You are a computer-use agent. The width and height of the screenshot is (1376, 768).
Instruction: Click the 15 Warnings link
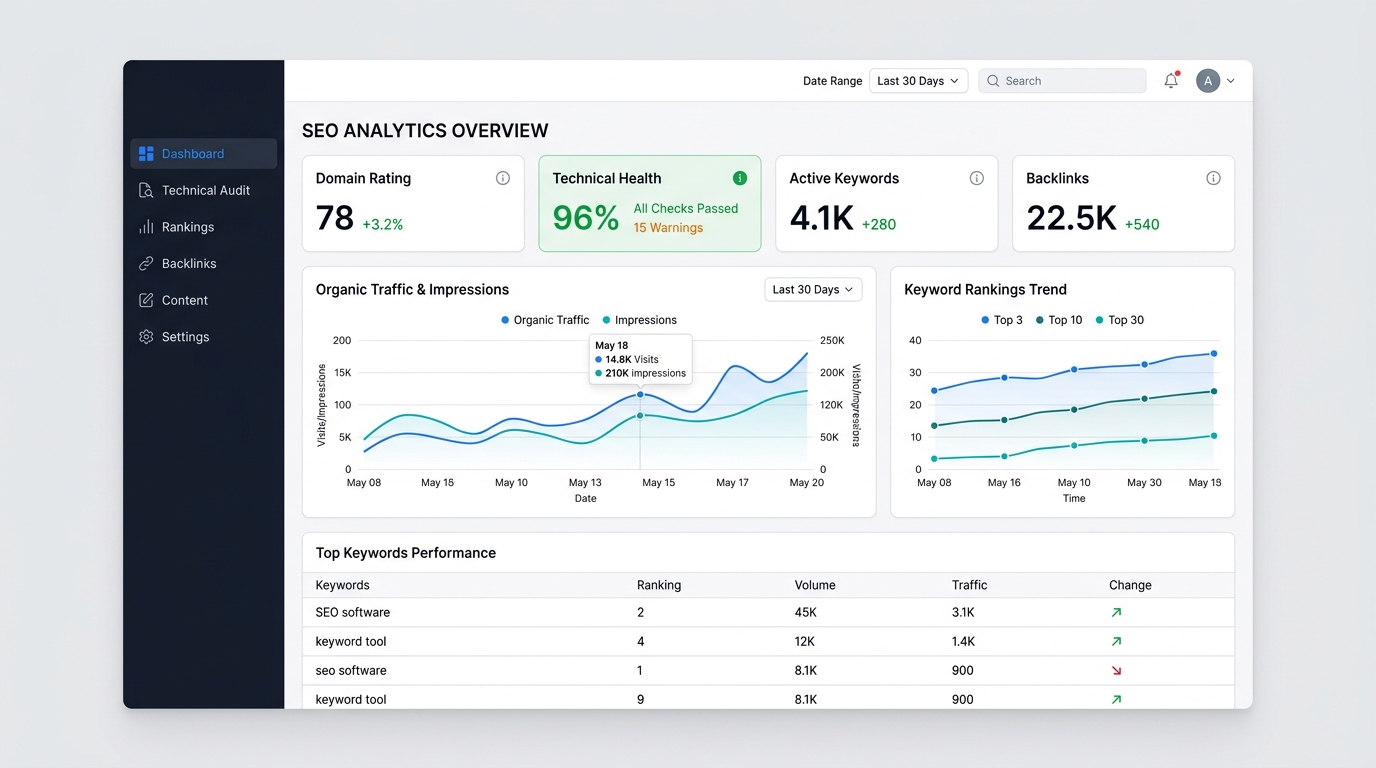point(668,228)
